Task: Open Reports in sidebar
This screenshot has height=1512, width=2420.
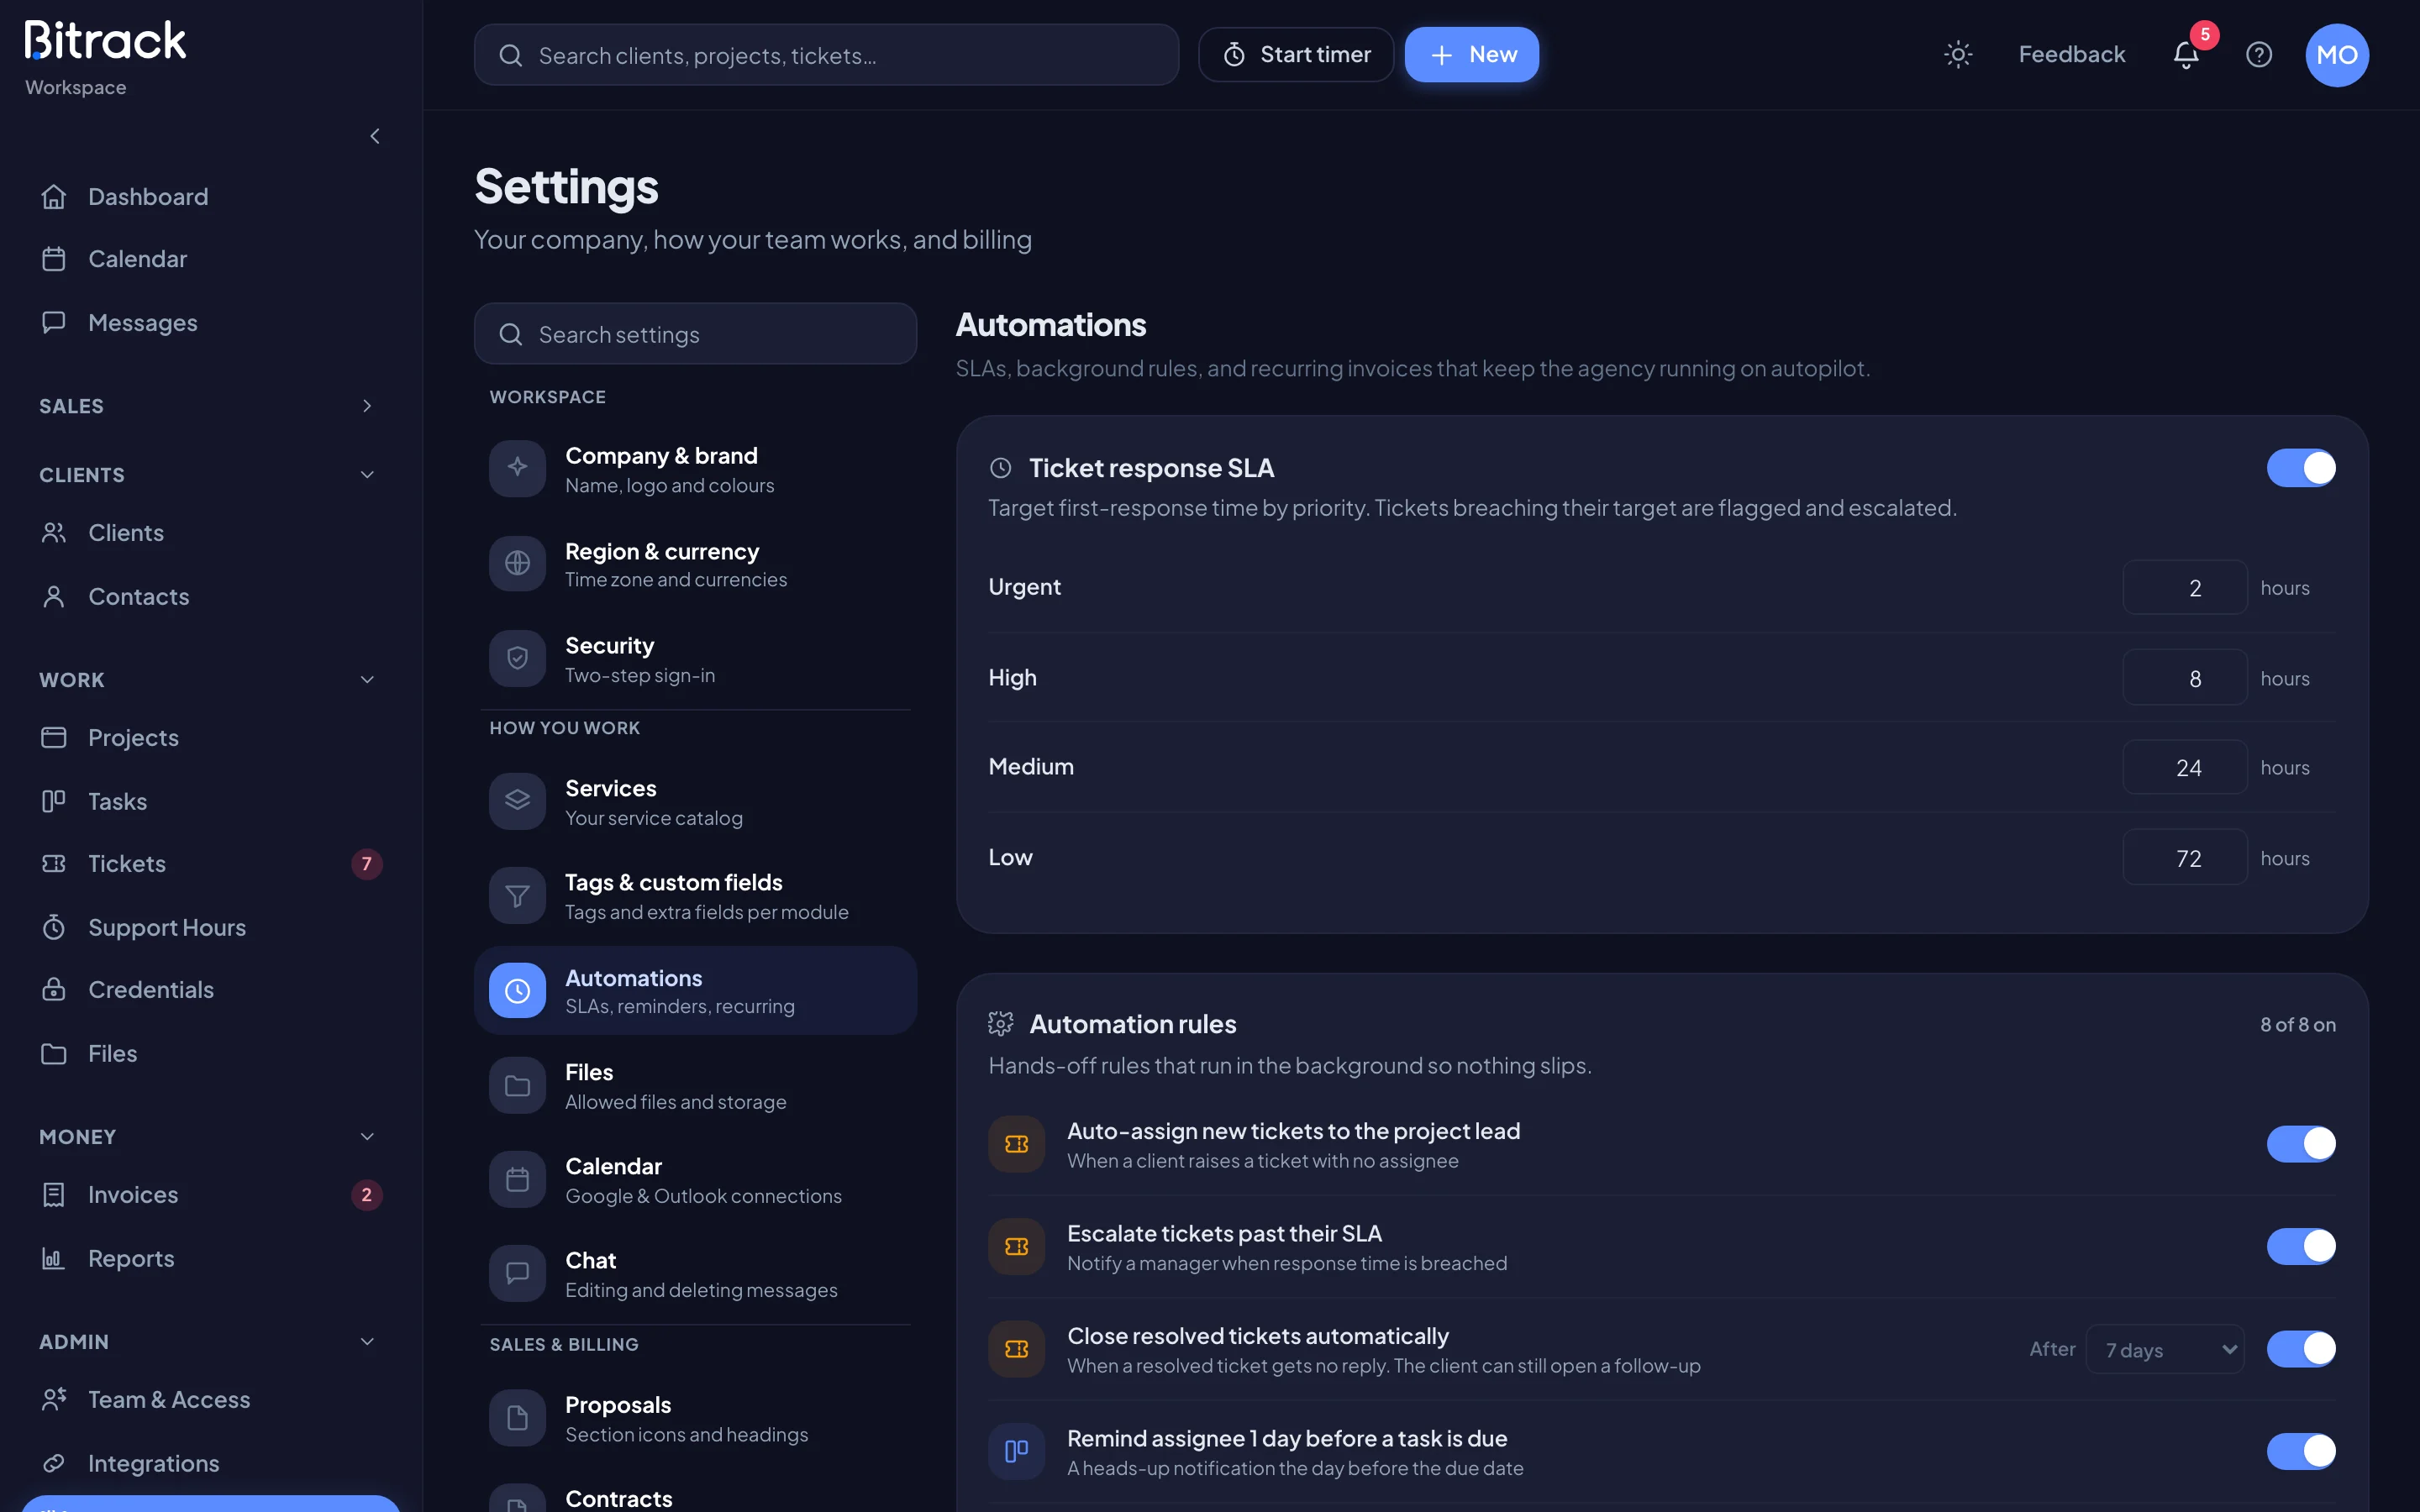Action: click(210, 1259)
